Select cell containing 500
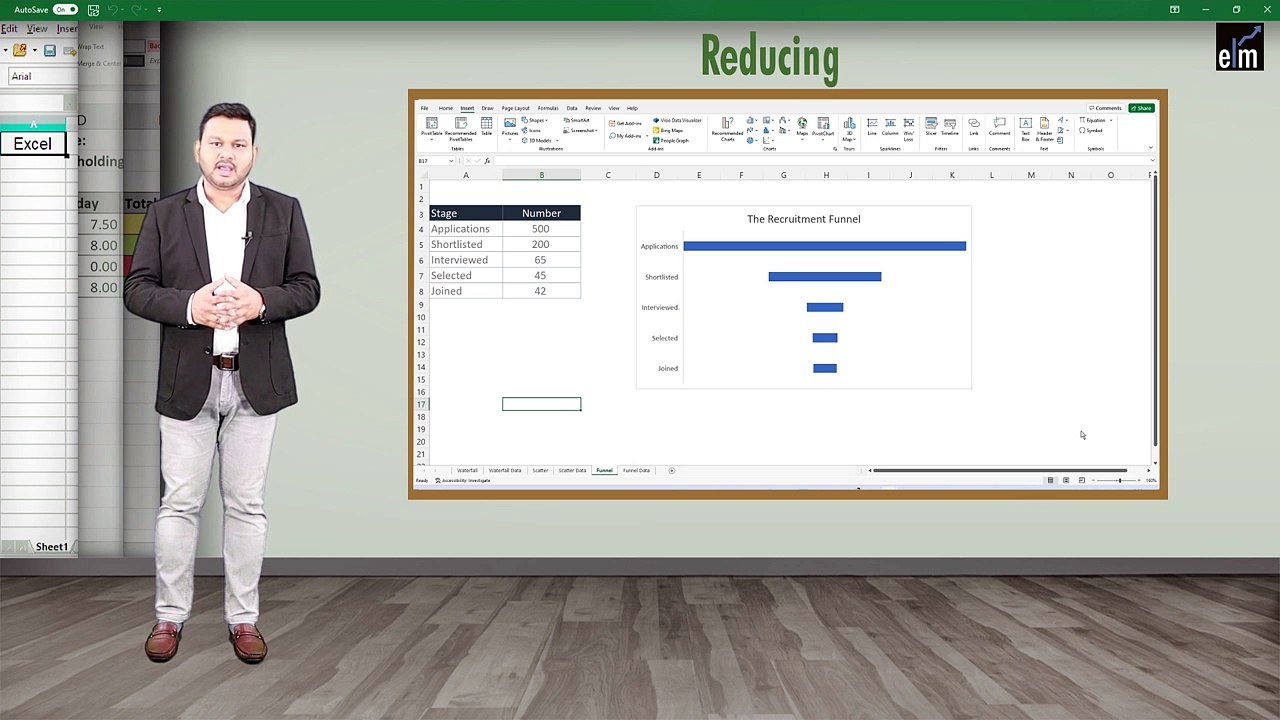 541,229
